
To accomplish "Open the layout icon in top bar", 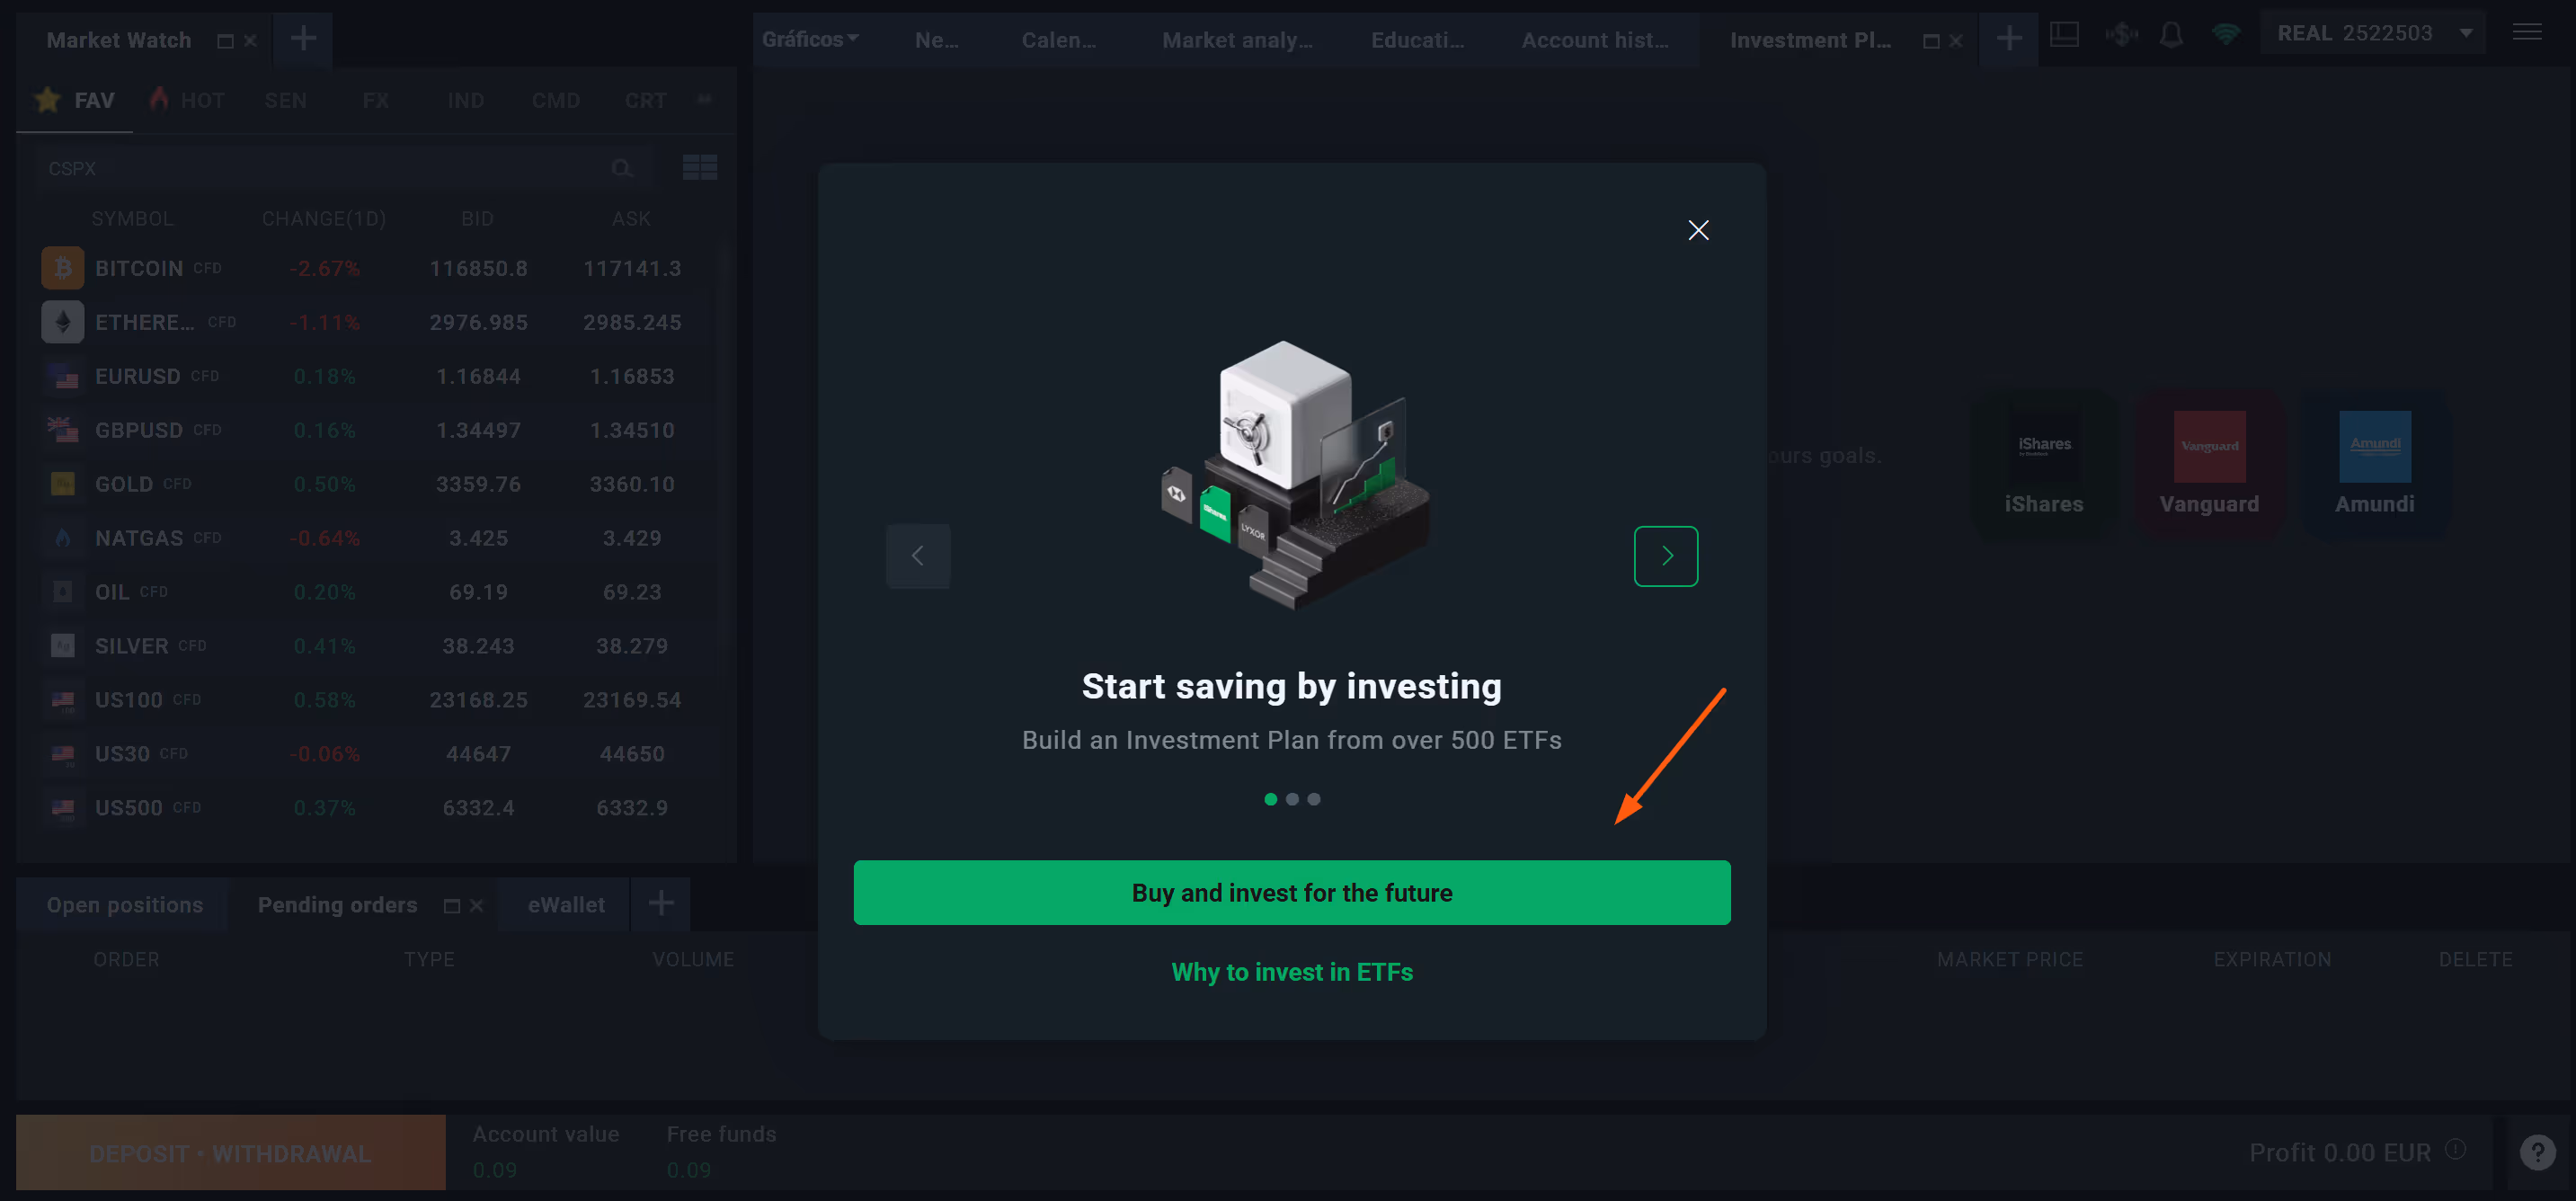I will point(2064,36).
